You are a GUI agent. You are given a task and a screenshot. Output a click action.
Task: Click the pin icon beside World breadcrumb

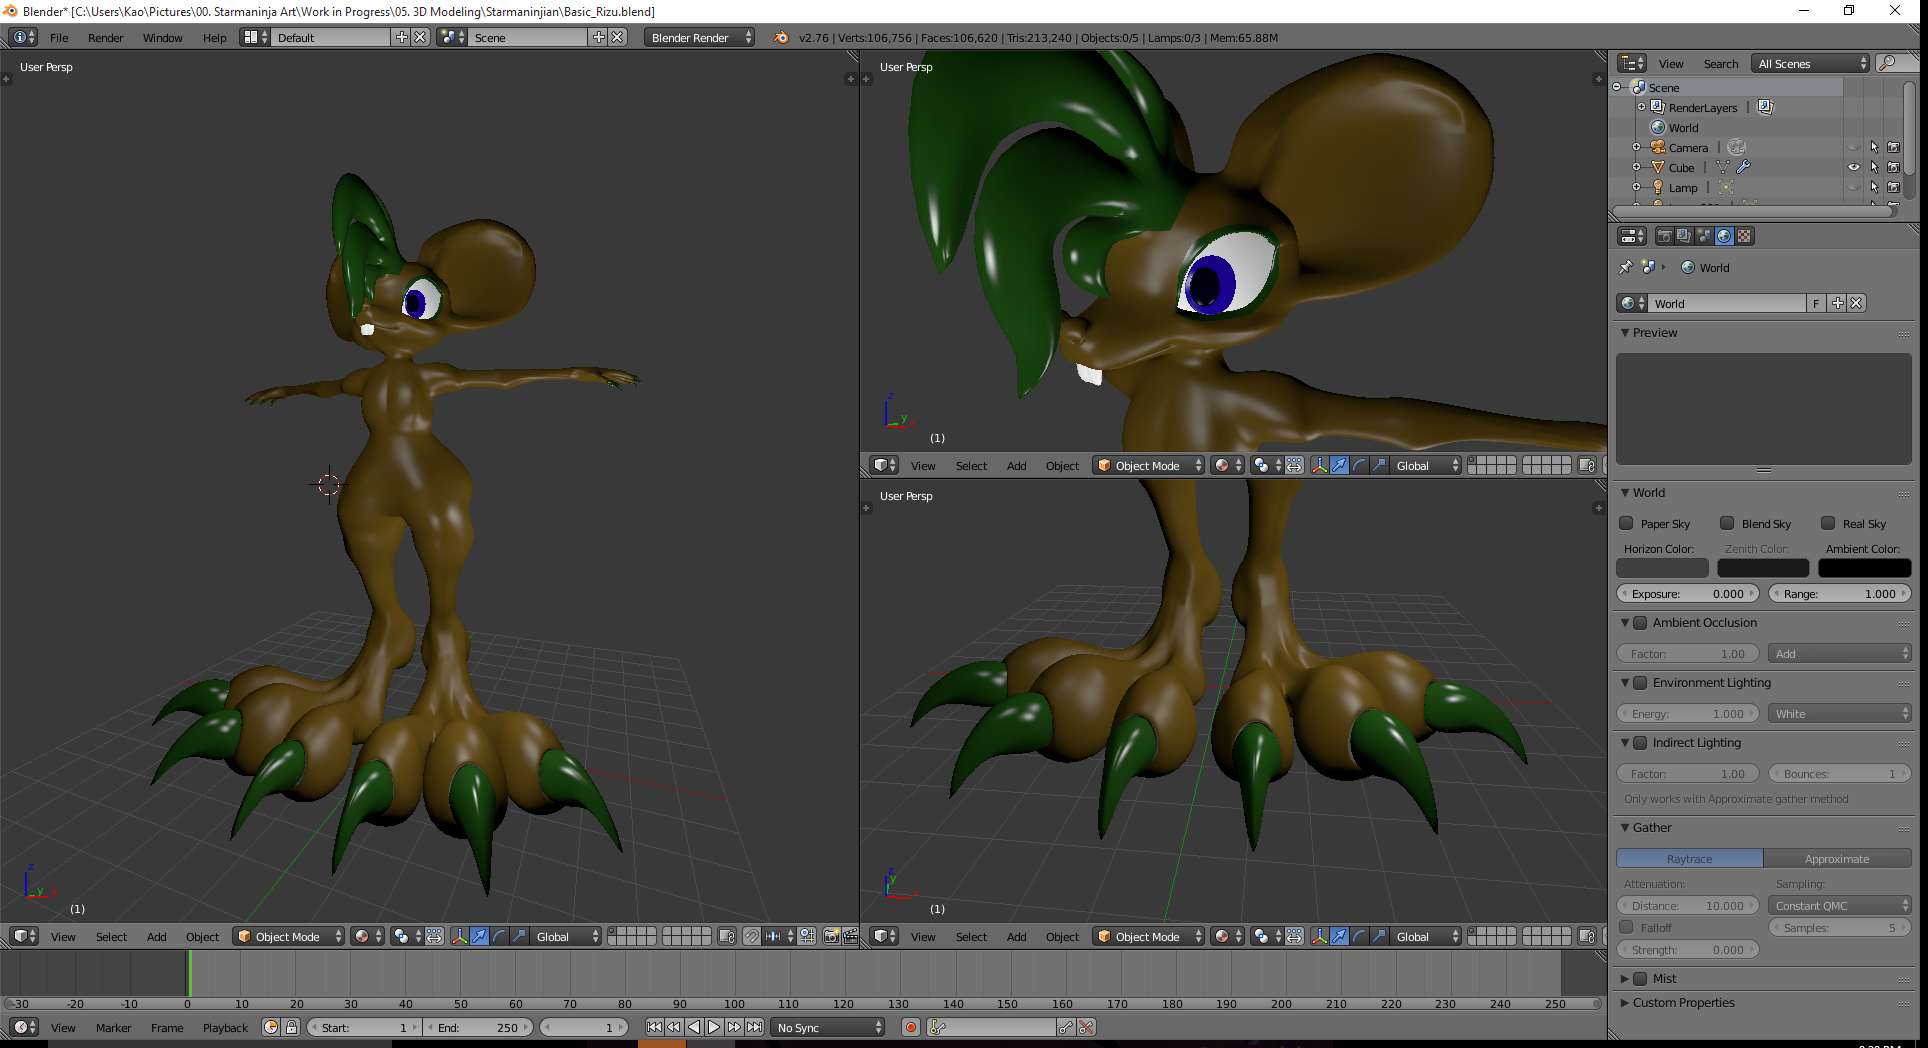point(1626,267)
